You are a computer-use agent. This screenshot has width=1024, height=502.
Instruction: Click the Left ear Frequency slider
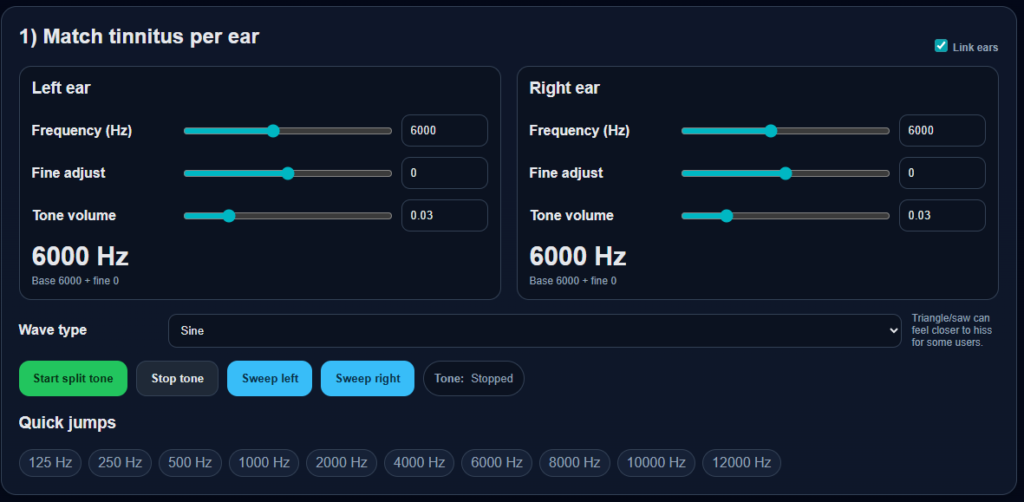(287, 131)
